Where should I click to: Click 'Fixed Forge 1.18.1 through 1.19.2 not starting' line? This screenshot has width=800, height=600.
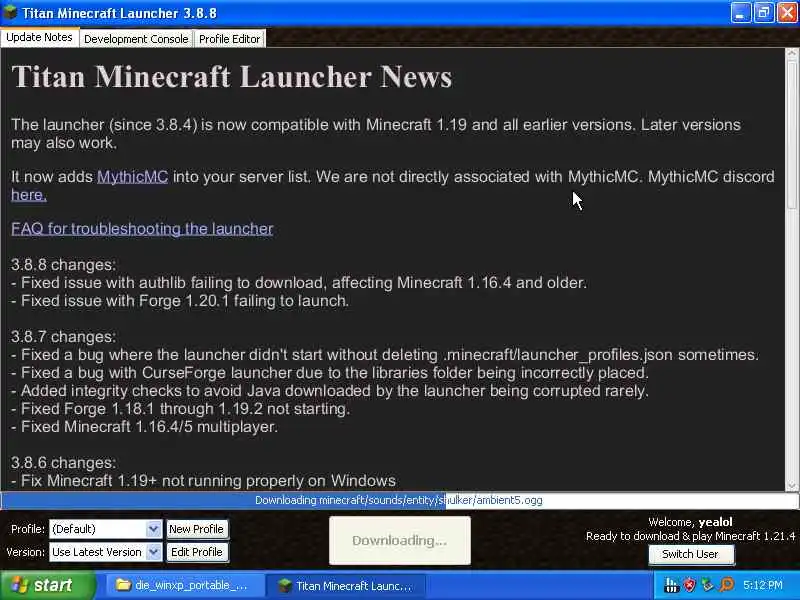pyautogui.click(x=181, y=409)
